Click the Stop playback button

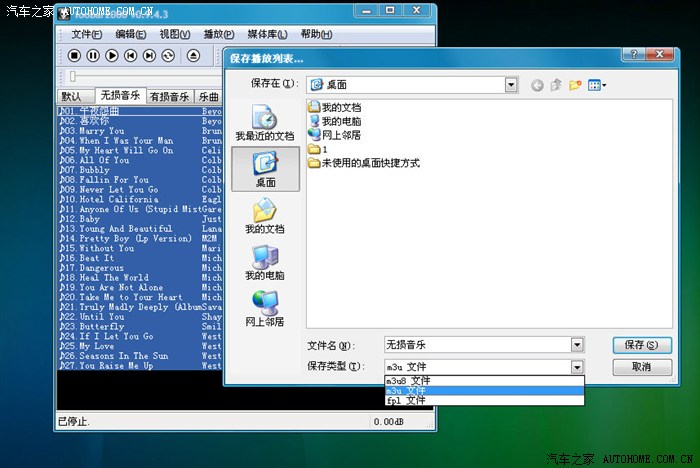(74, 56)
